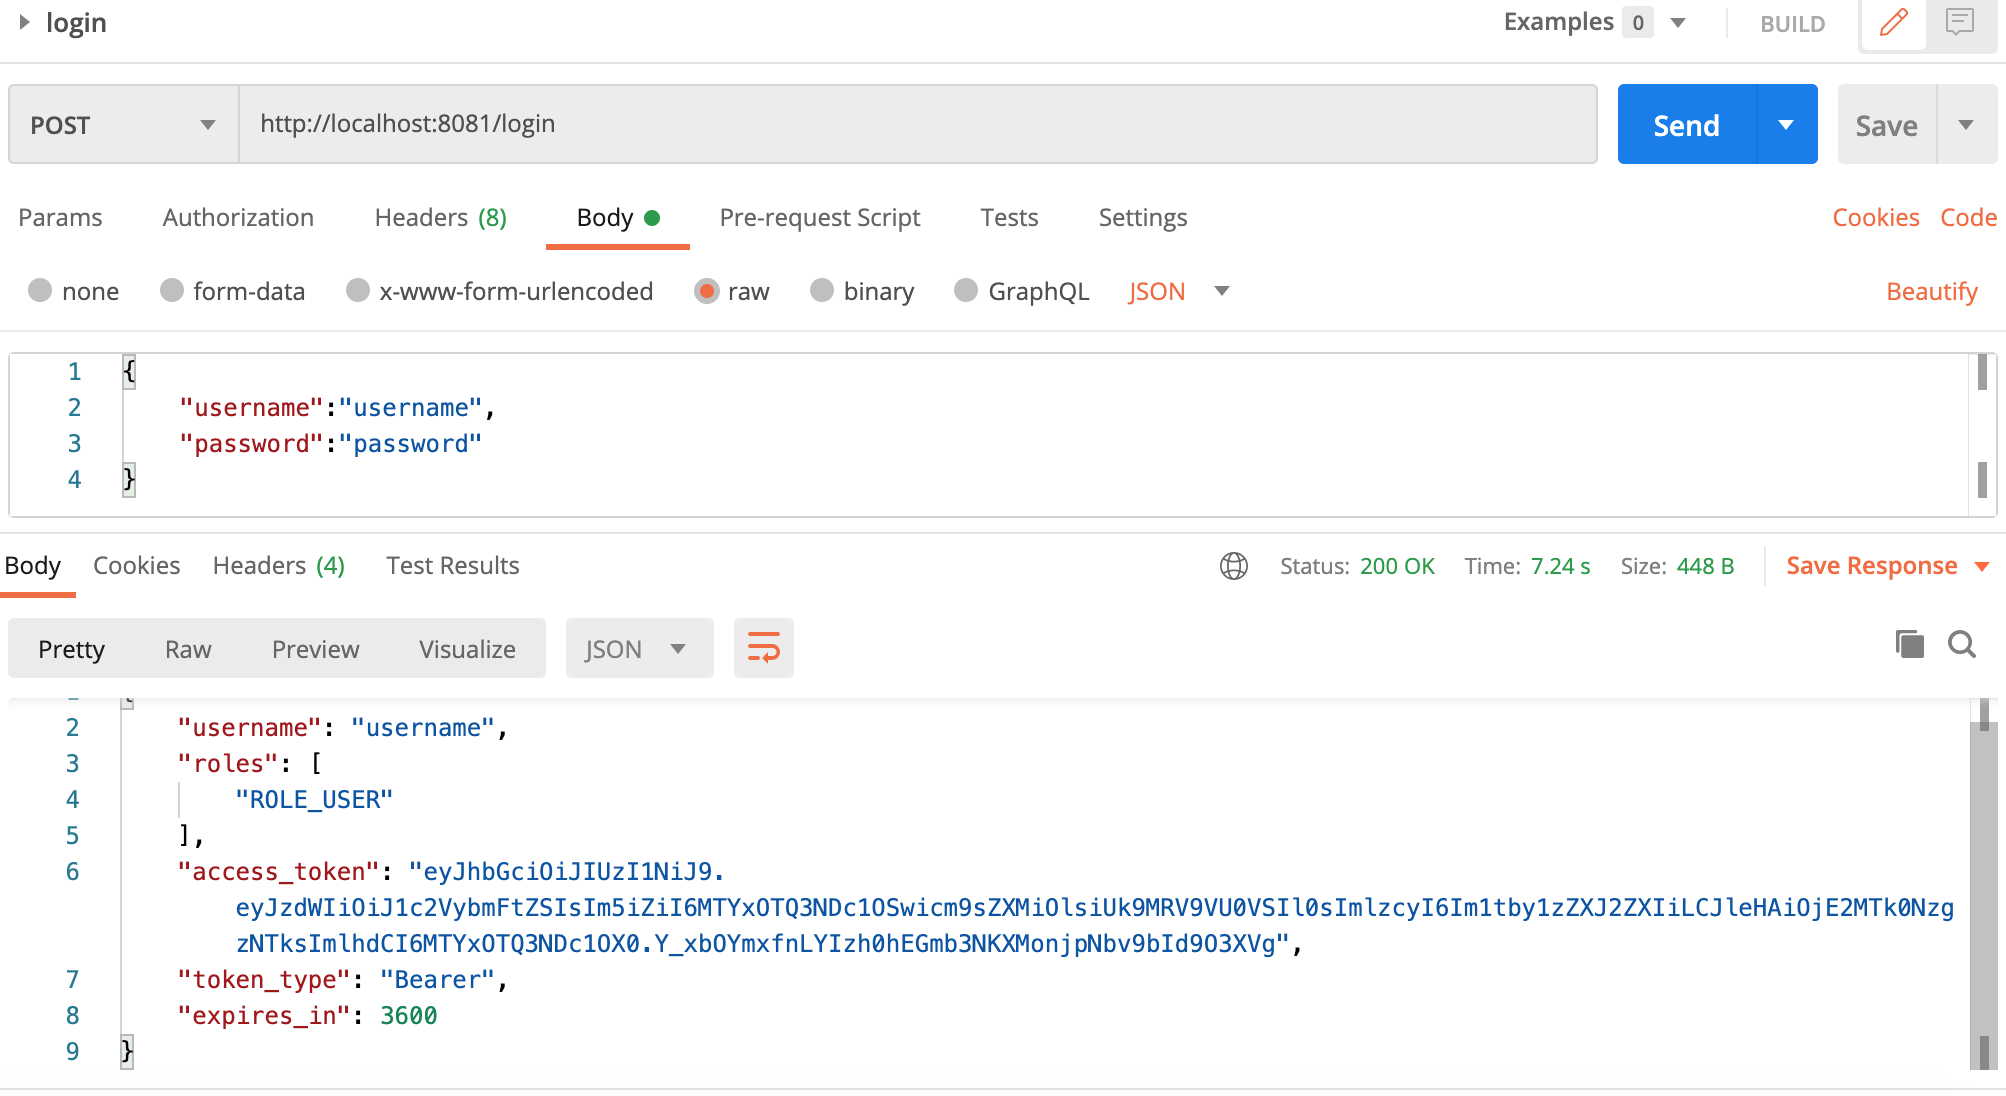Open the comments icon at top right
The image size is (2006, 1096).
[x=1959, y=24]
